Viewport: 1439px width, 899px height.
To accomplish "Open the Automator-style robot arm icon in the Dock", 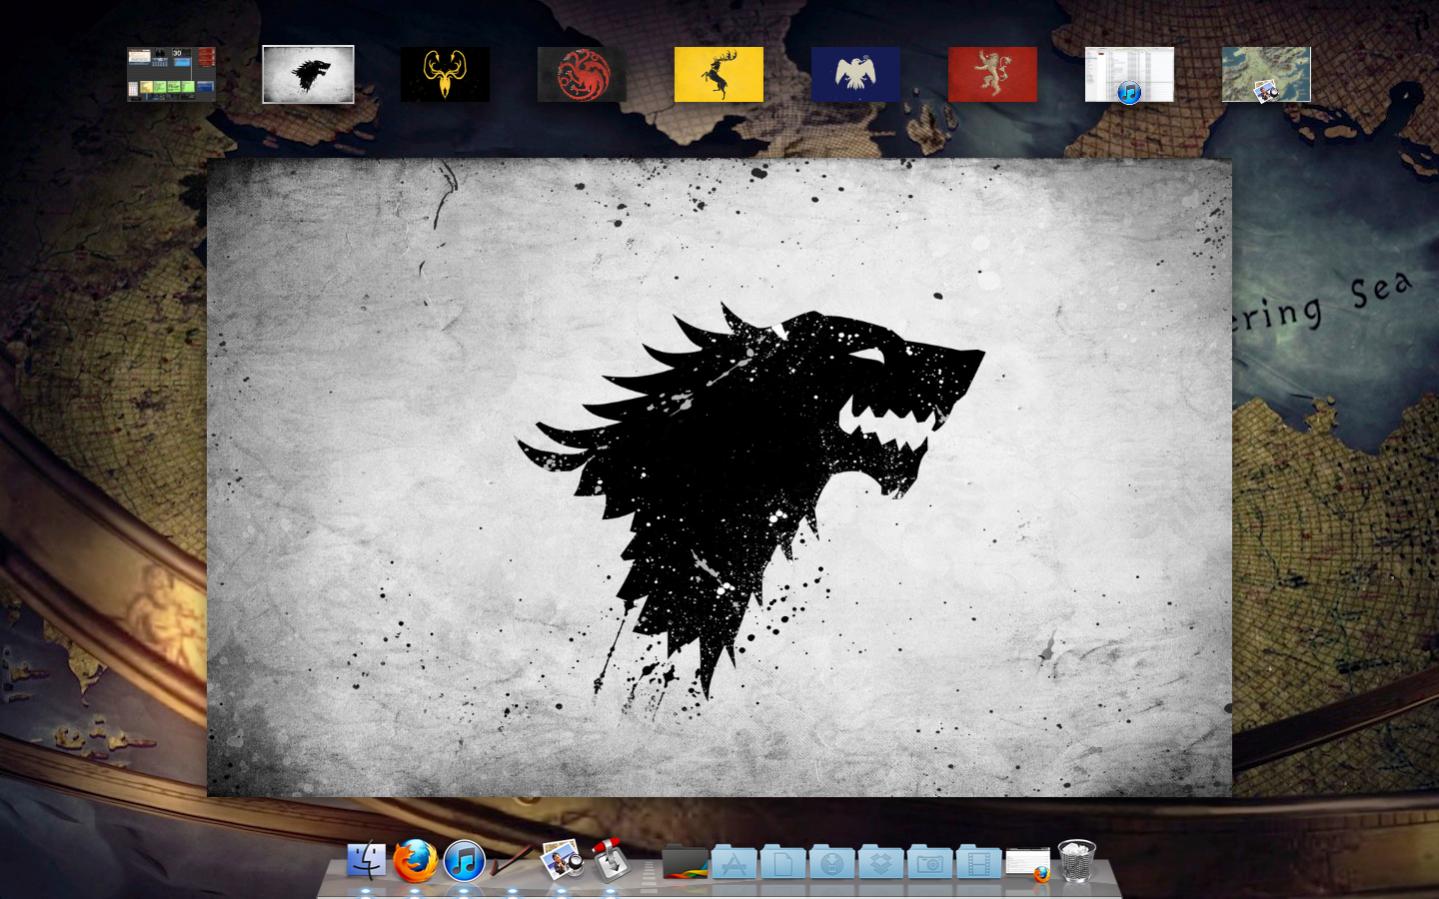I will tap(610, 860).
